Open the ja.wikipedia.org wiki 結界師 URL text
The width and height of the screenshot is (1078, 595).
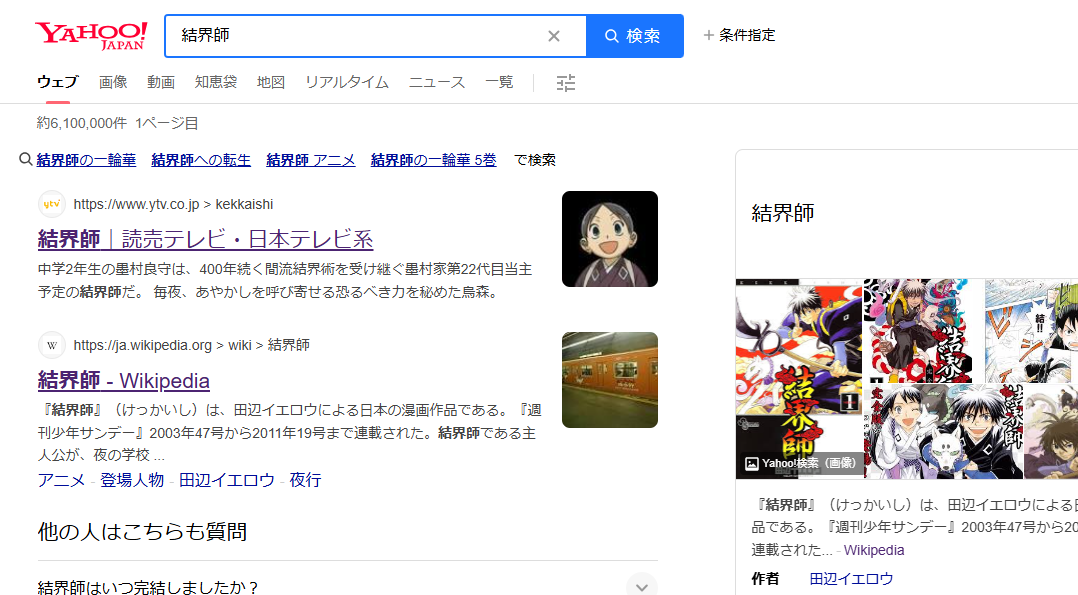coord(192,345)
